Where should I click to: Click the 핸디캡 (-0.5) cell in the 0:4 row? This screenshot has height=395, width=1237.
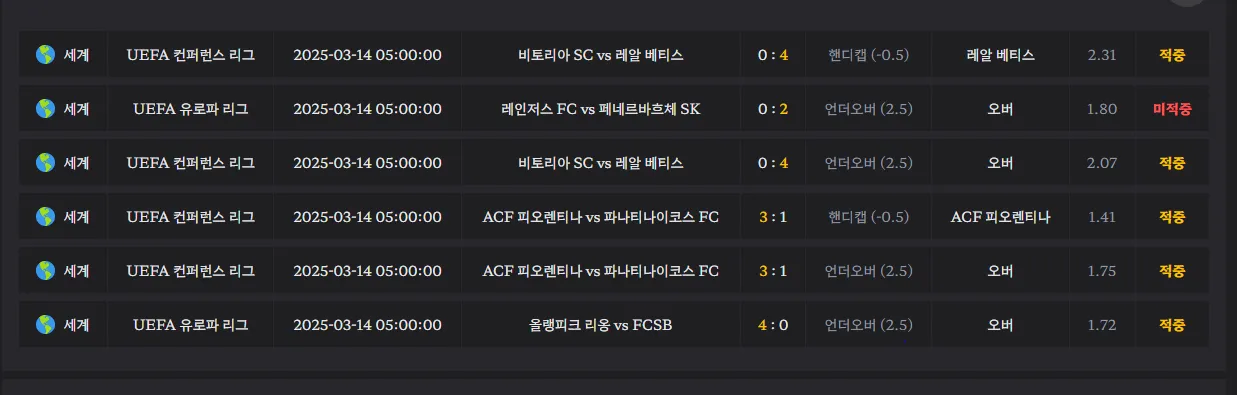868,55
